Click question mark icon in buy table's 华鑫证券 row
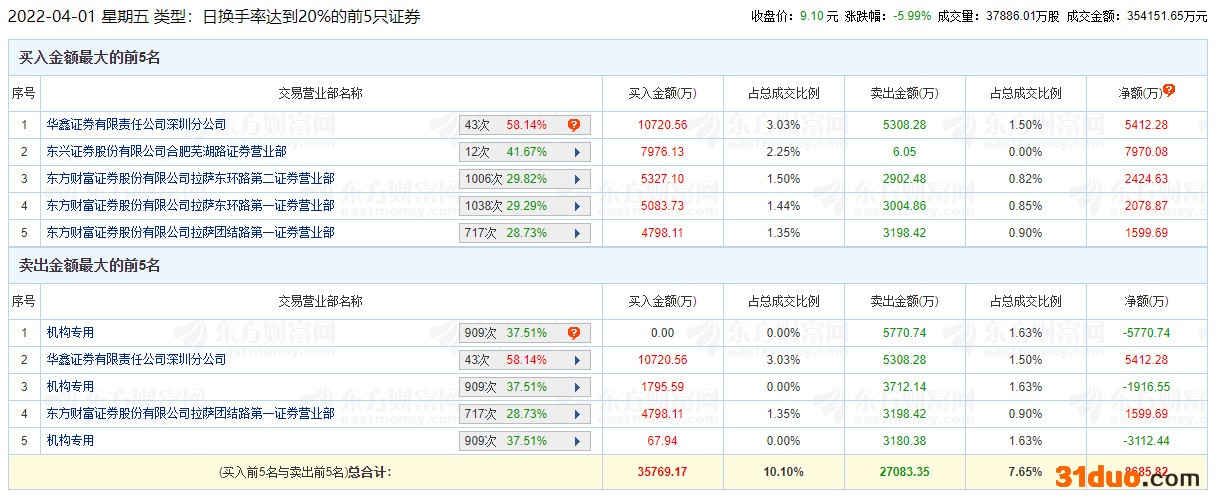1218x499 pixels. point(574,125)
